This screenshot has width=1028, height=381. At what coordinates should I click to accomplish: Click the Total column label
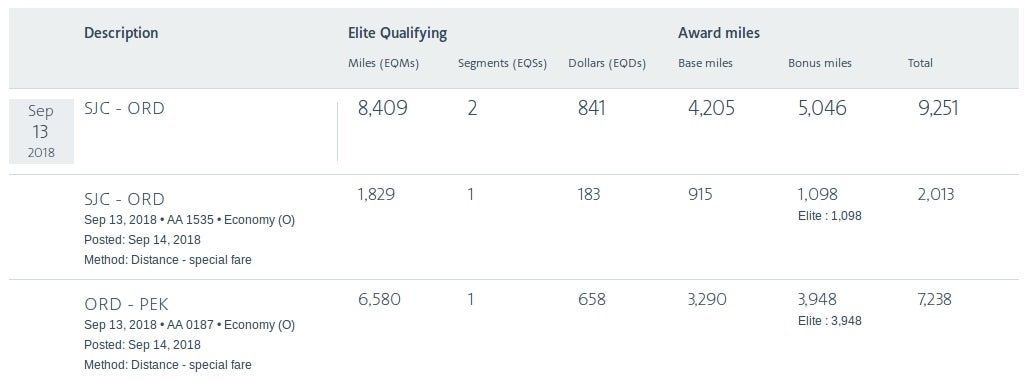point(920,64)
